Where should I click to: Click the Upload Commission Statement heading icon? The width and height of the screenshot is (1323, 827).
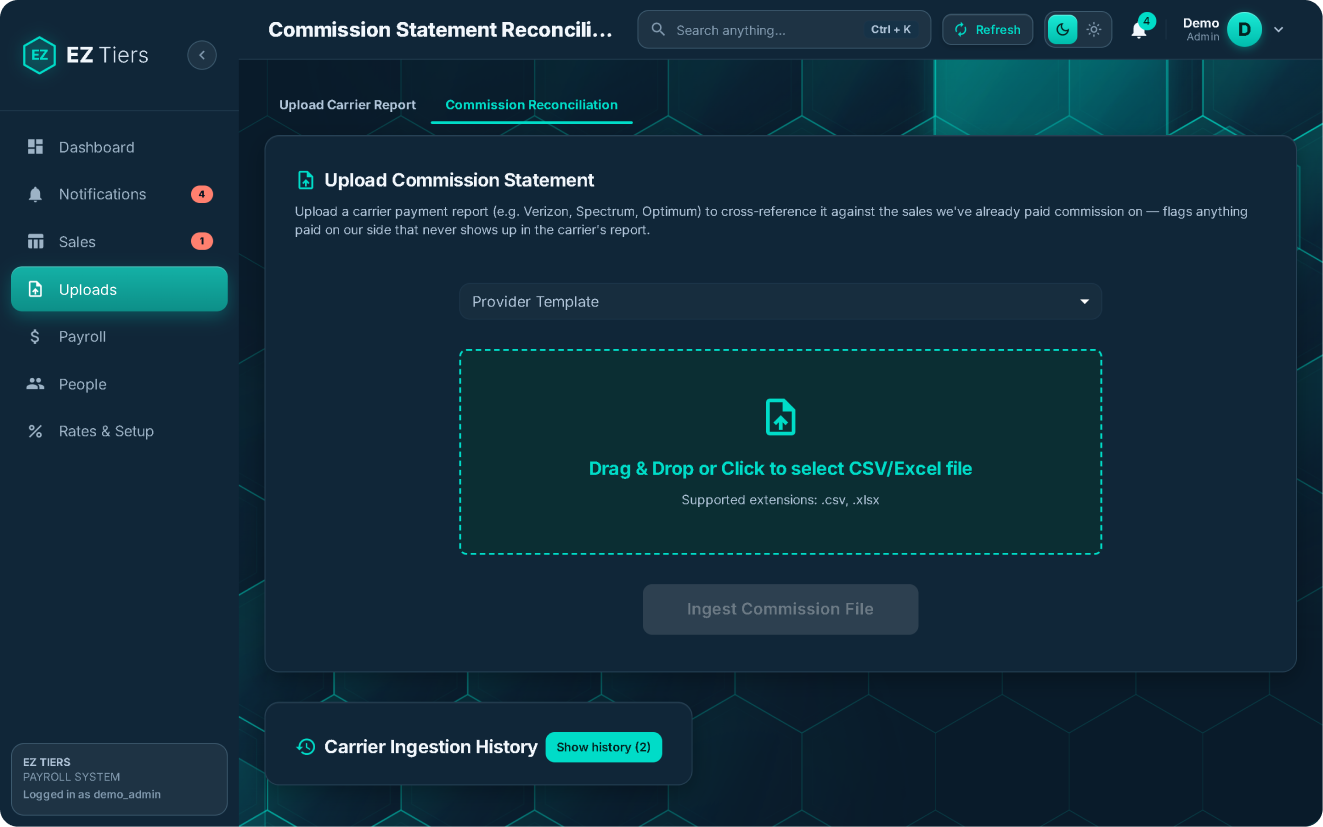(x=306, y=180)
